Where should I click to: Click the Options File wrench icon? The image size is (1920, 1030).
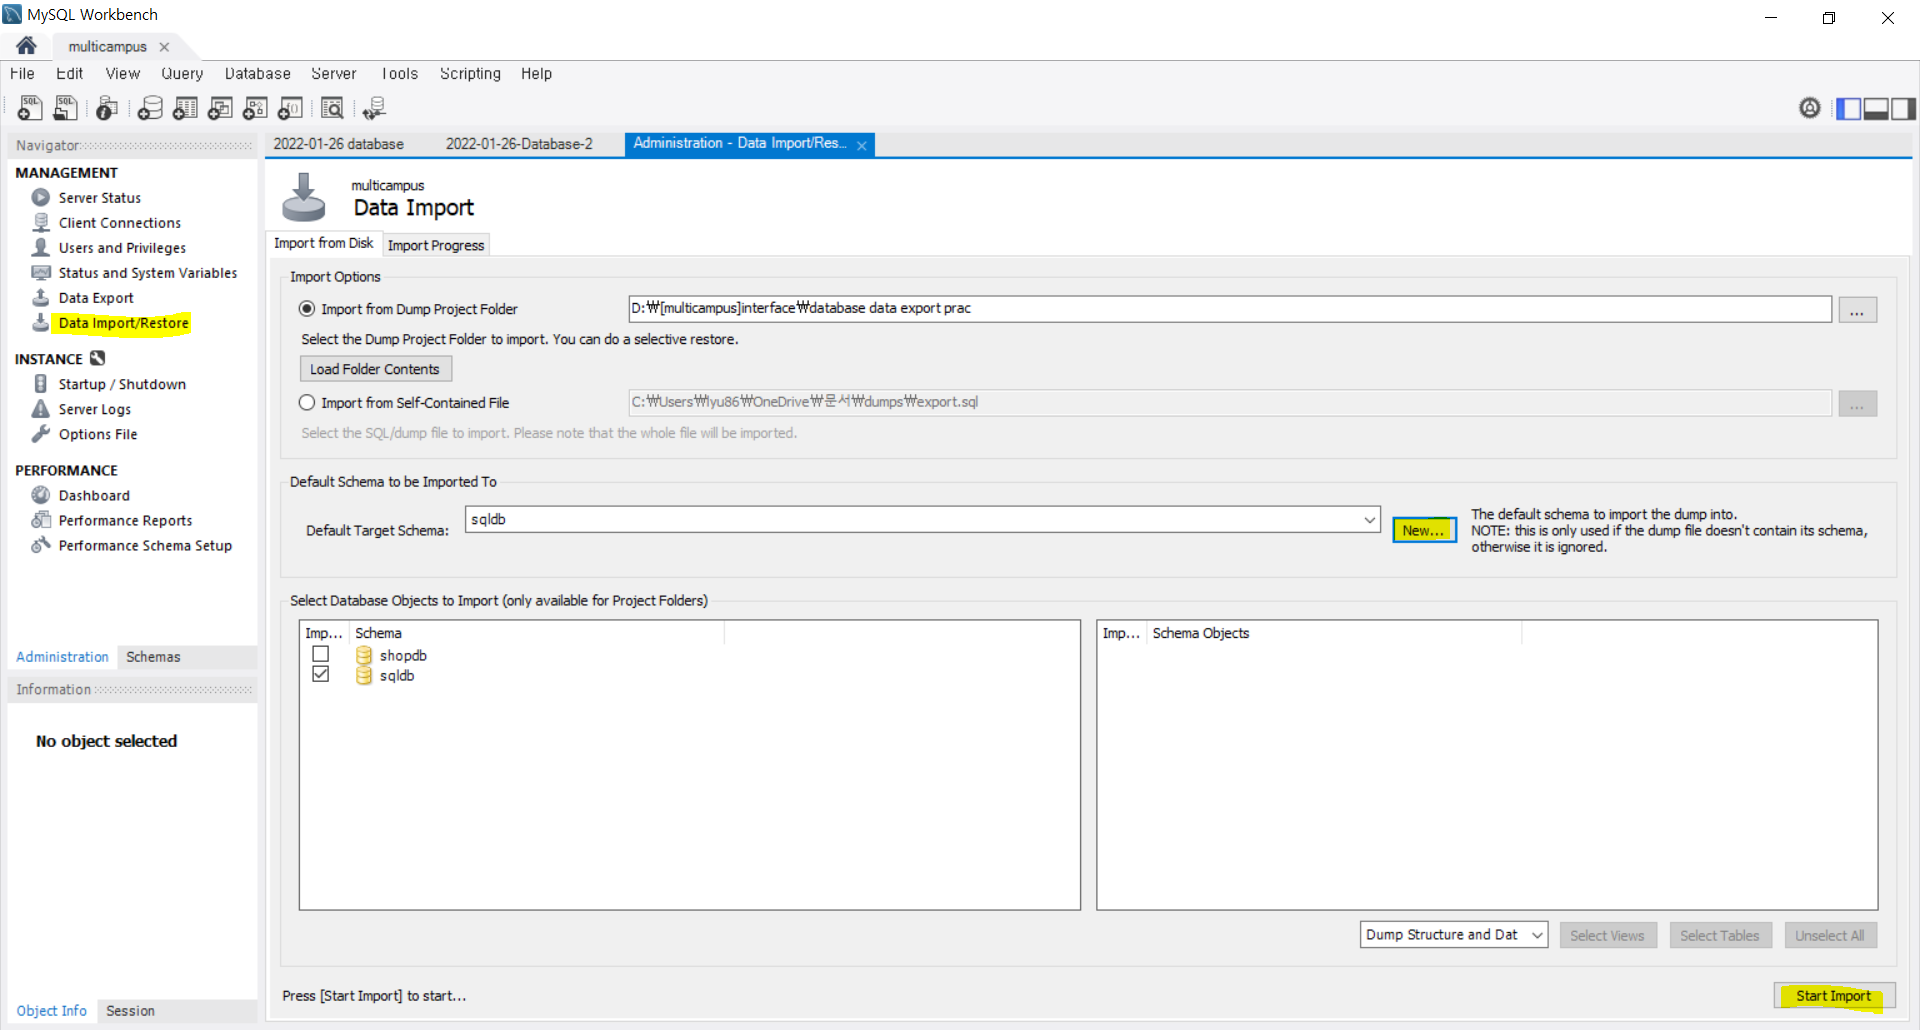41,433
